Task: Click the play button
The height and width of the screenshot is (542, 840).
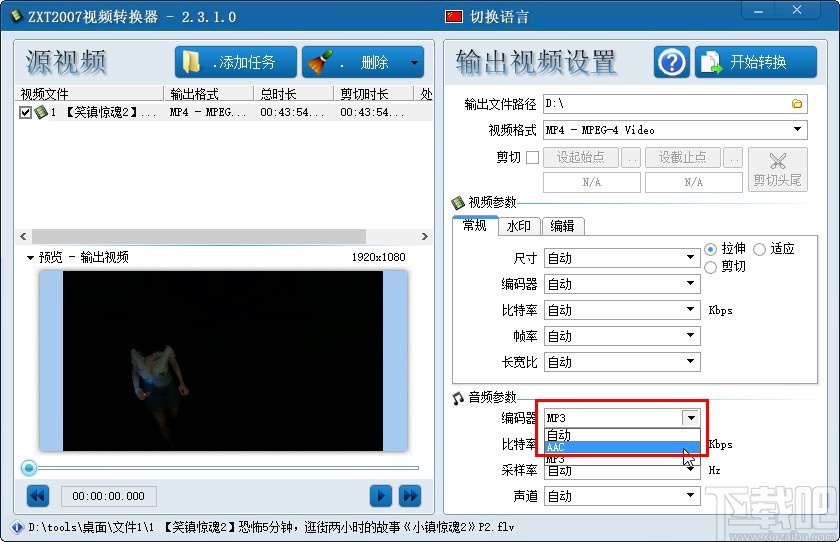Action: 381,496
